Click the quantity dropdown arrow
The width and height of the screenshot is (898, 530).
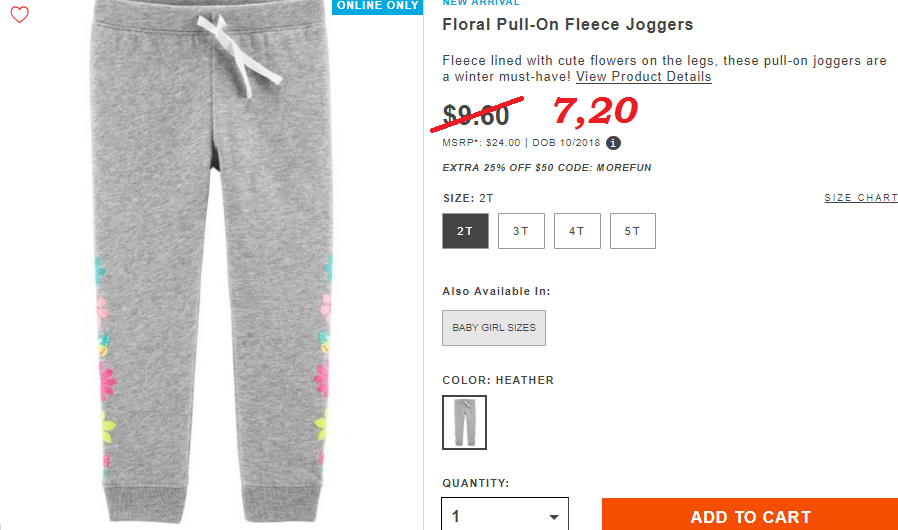[554, 517]
